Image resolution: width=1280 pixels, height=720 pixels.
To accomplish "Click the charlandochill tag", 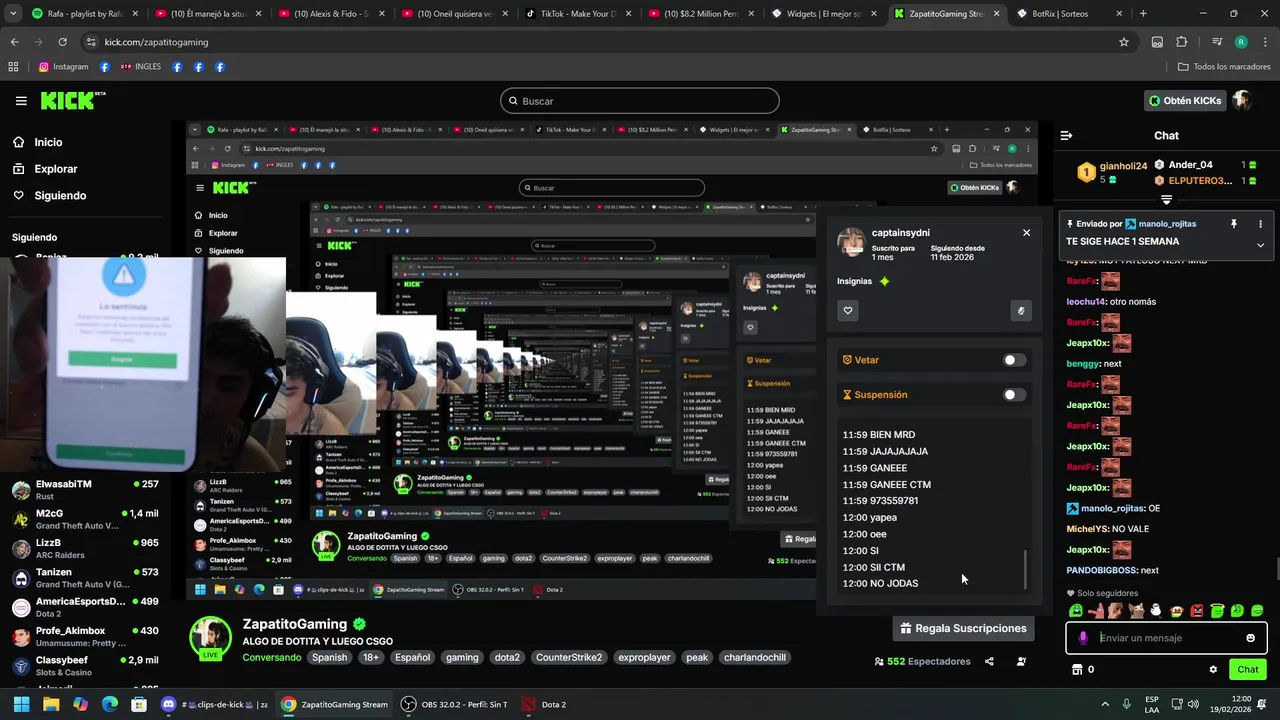I will [x=755, y=658].
